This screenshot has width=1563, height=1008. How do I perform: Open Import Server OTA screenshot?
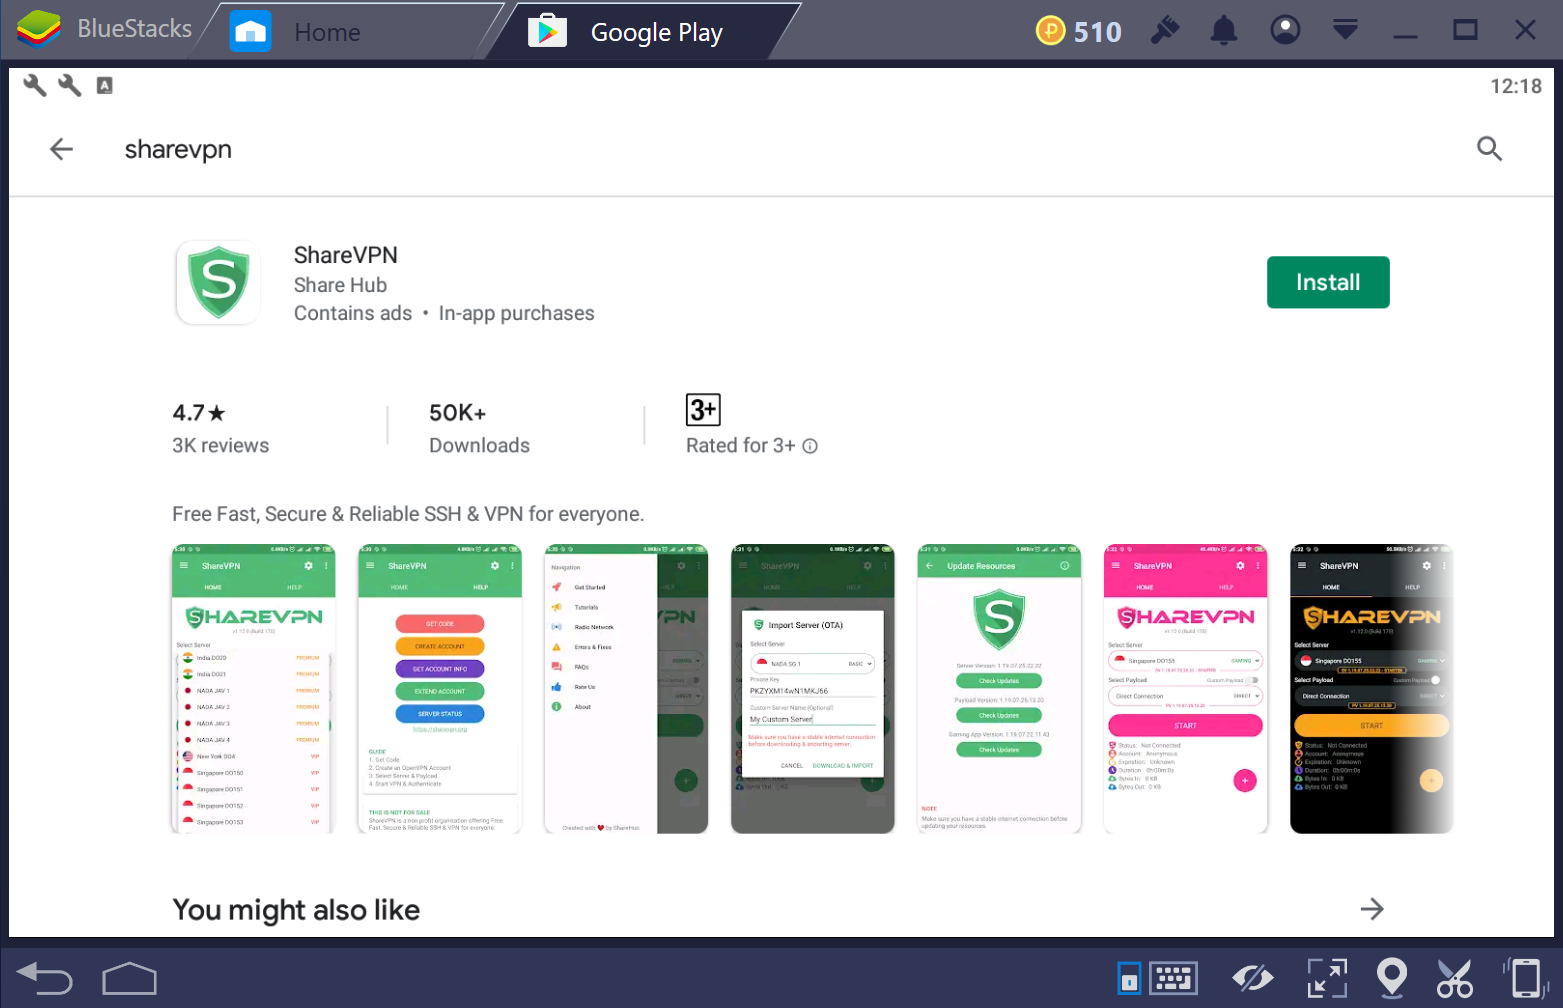tap(813, 689)
